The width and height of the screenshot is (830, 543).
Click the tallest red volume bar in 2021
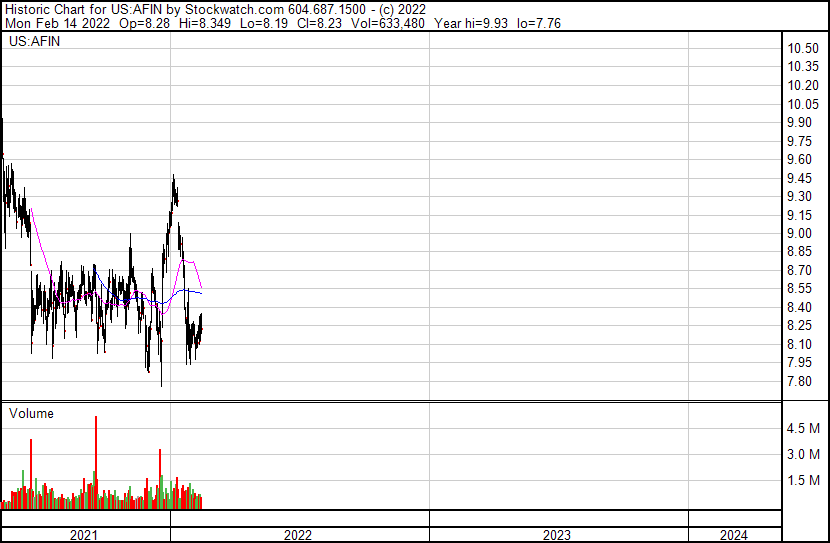click(x=96, y=462)
